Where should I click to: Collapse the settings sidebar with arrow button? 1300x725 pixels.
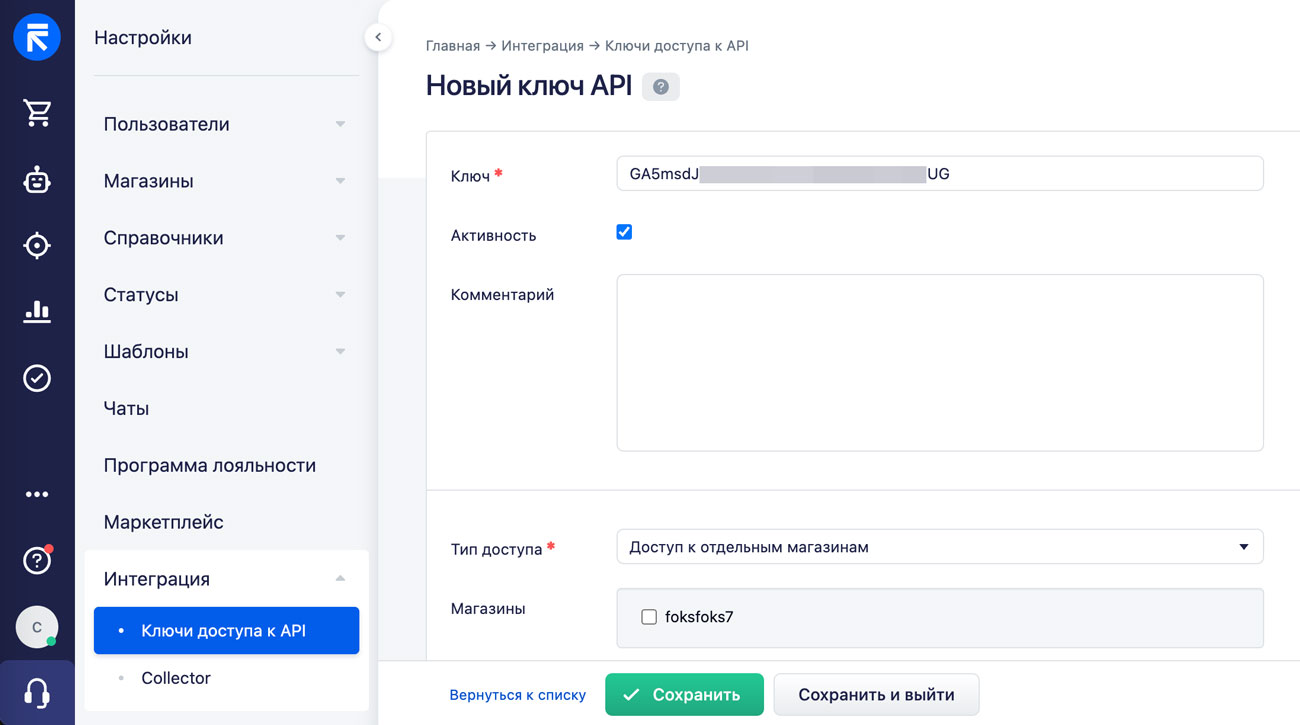[x=377, y=38]
